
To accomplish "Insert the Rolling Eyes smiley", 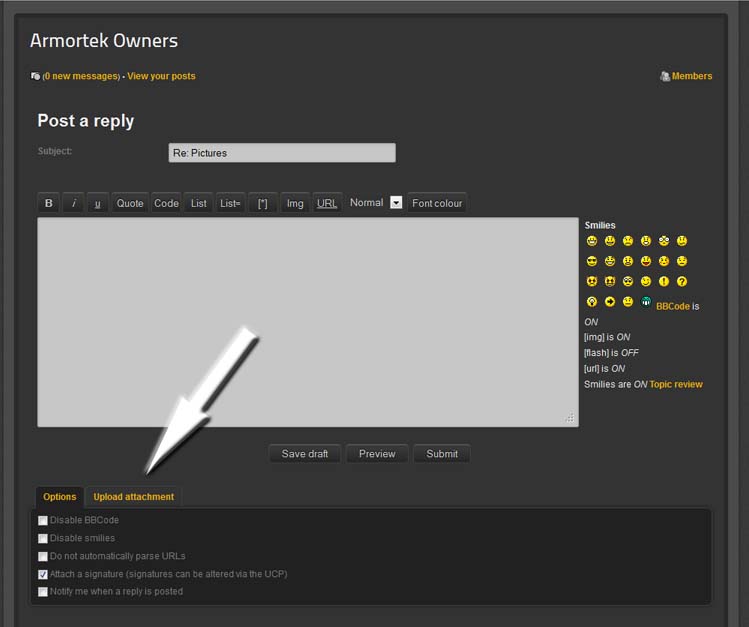I will (x=628, y=281).
